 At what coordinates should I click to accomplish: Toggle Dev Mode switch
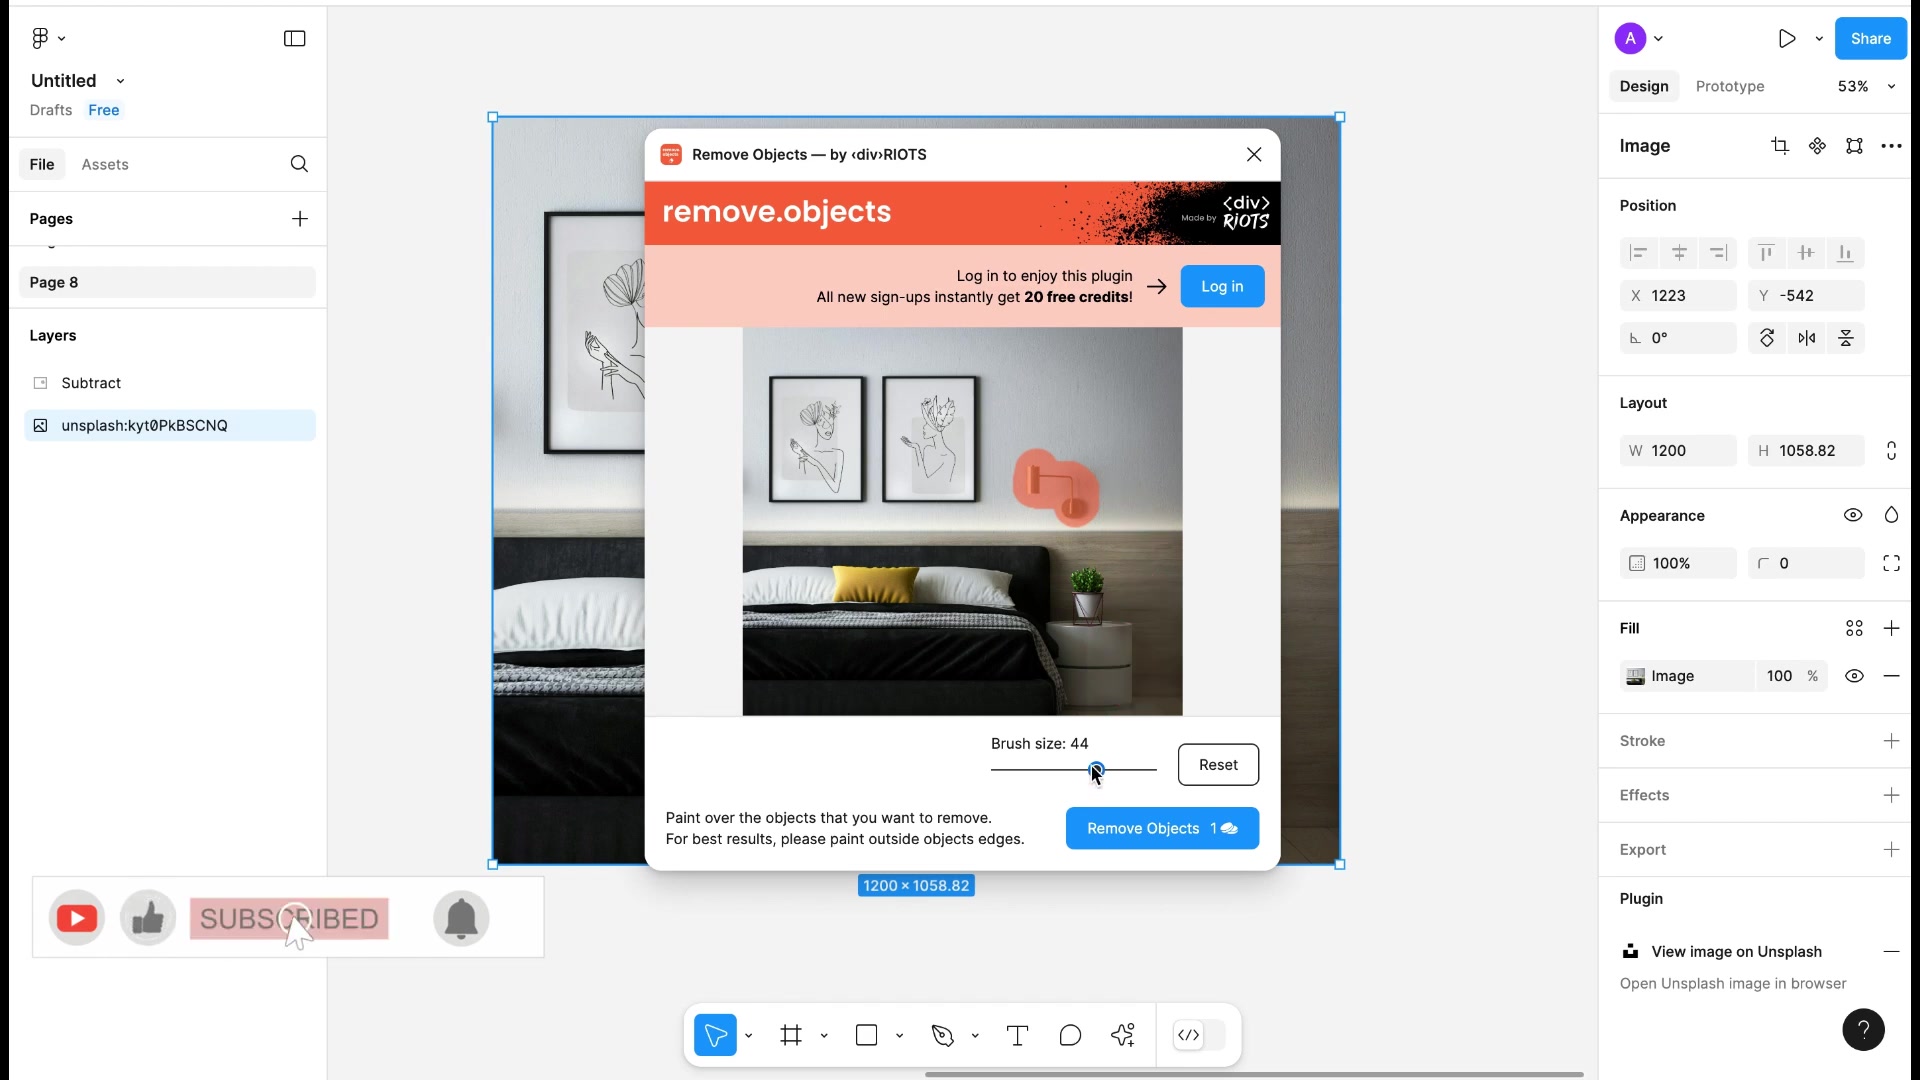1199,1035
